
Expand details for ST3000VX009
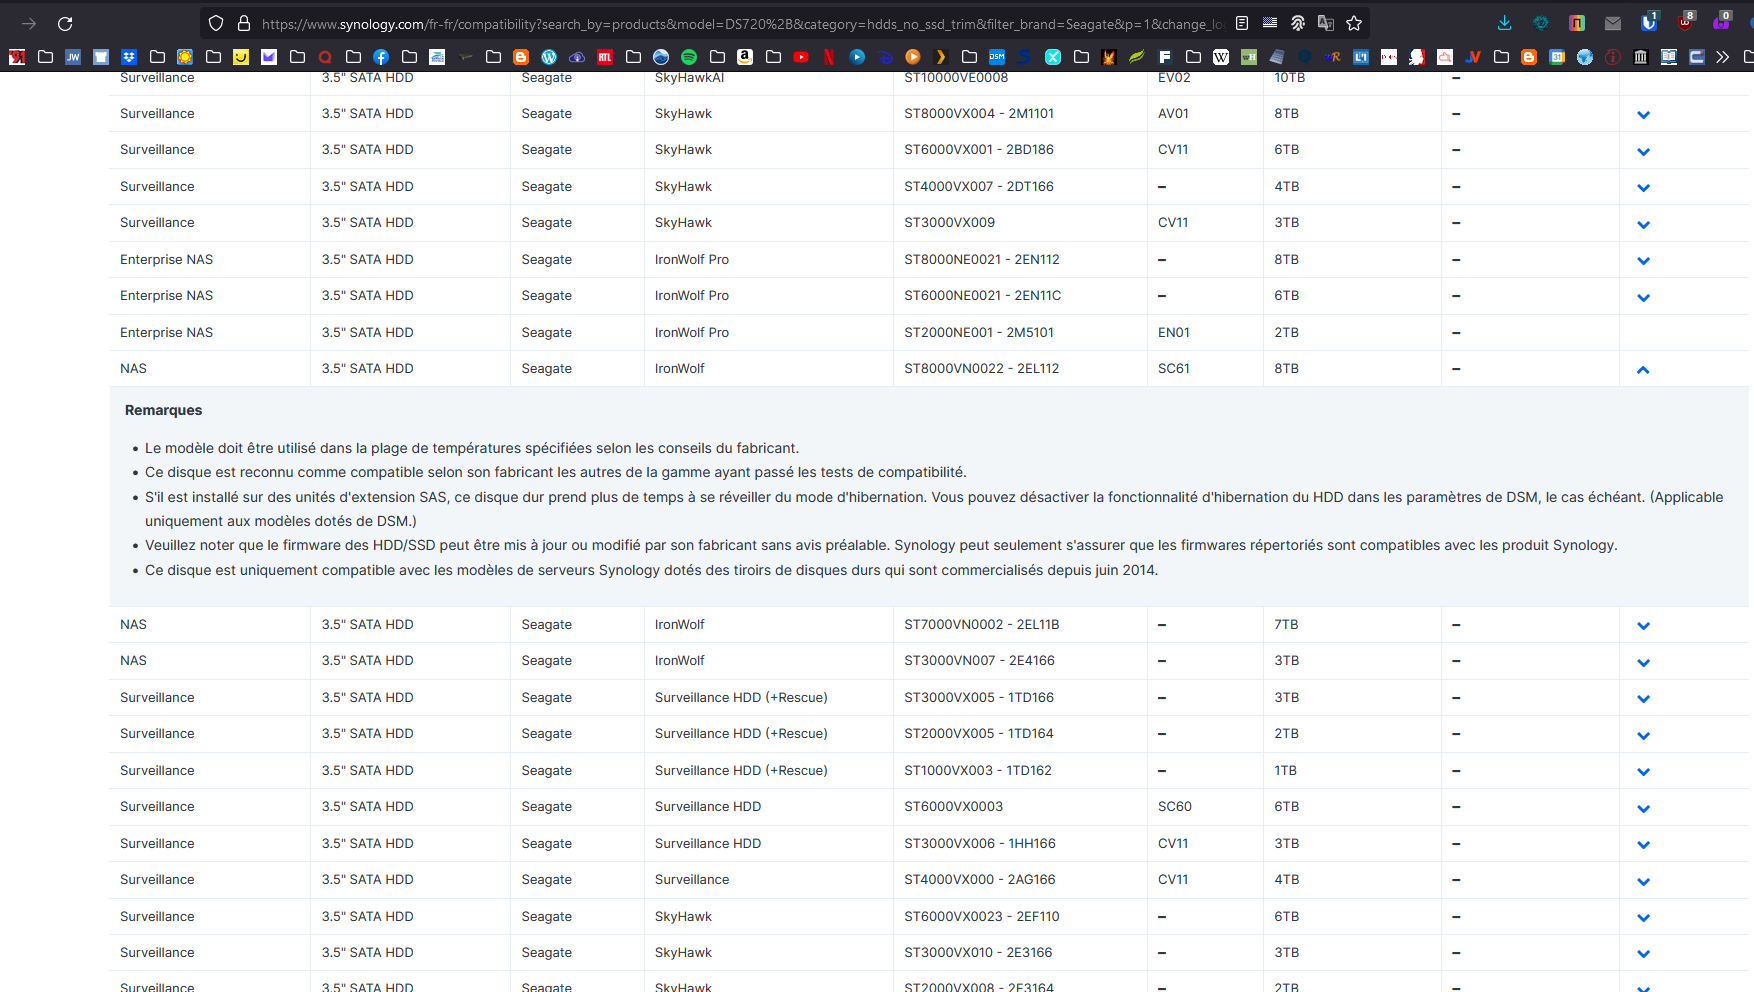coord(1643,224)
